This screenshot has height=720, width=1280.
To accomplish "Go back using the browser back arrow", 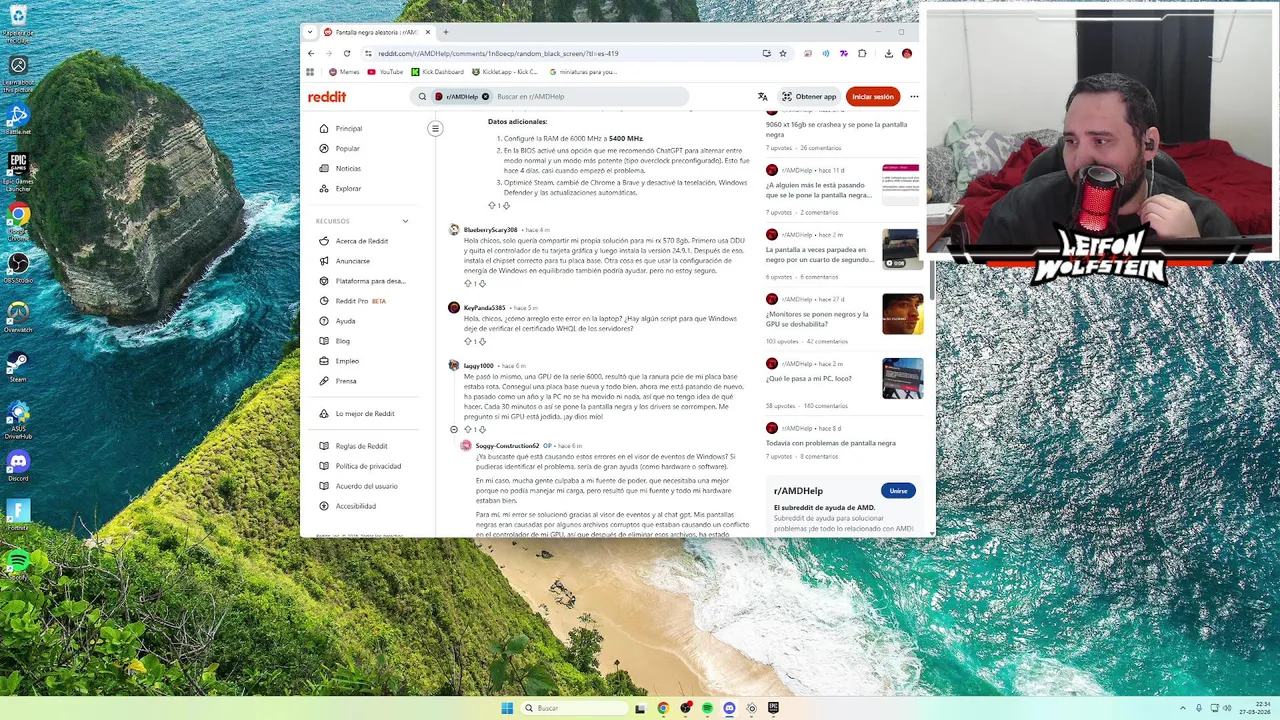I will (x=311, y=53).
